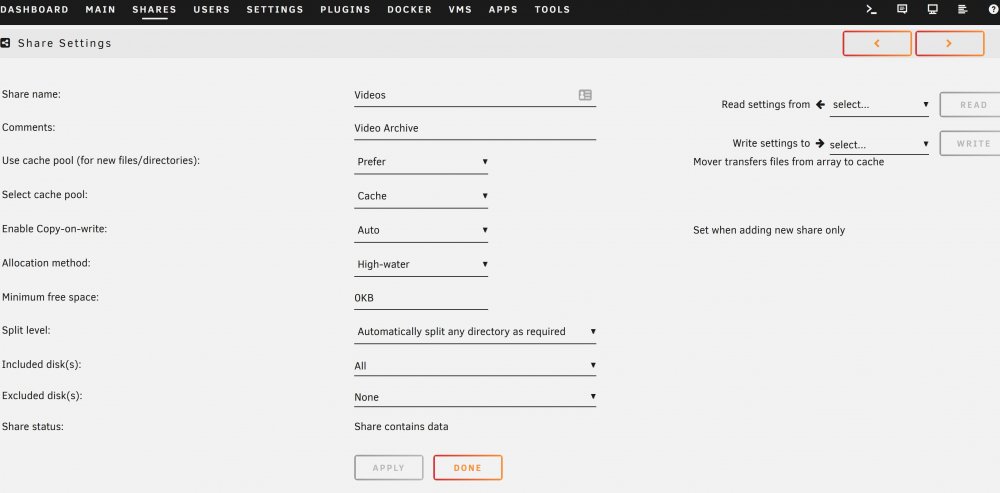The image size is (1000, 493).
Task: Select the Shares tab
Action: tap(154, 10)
